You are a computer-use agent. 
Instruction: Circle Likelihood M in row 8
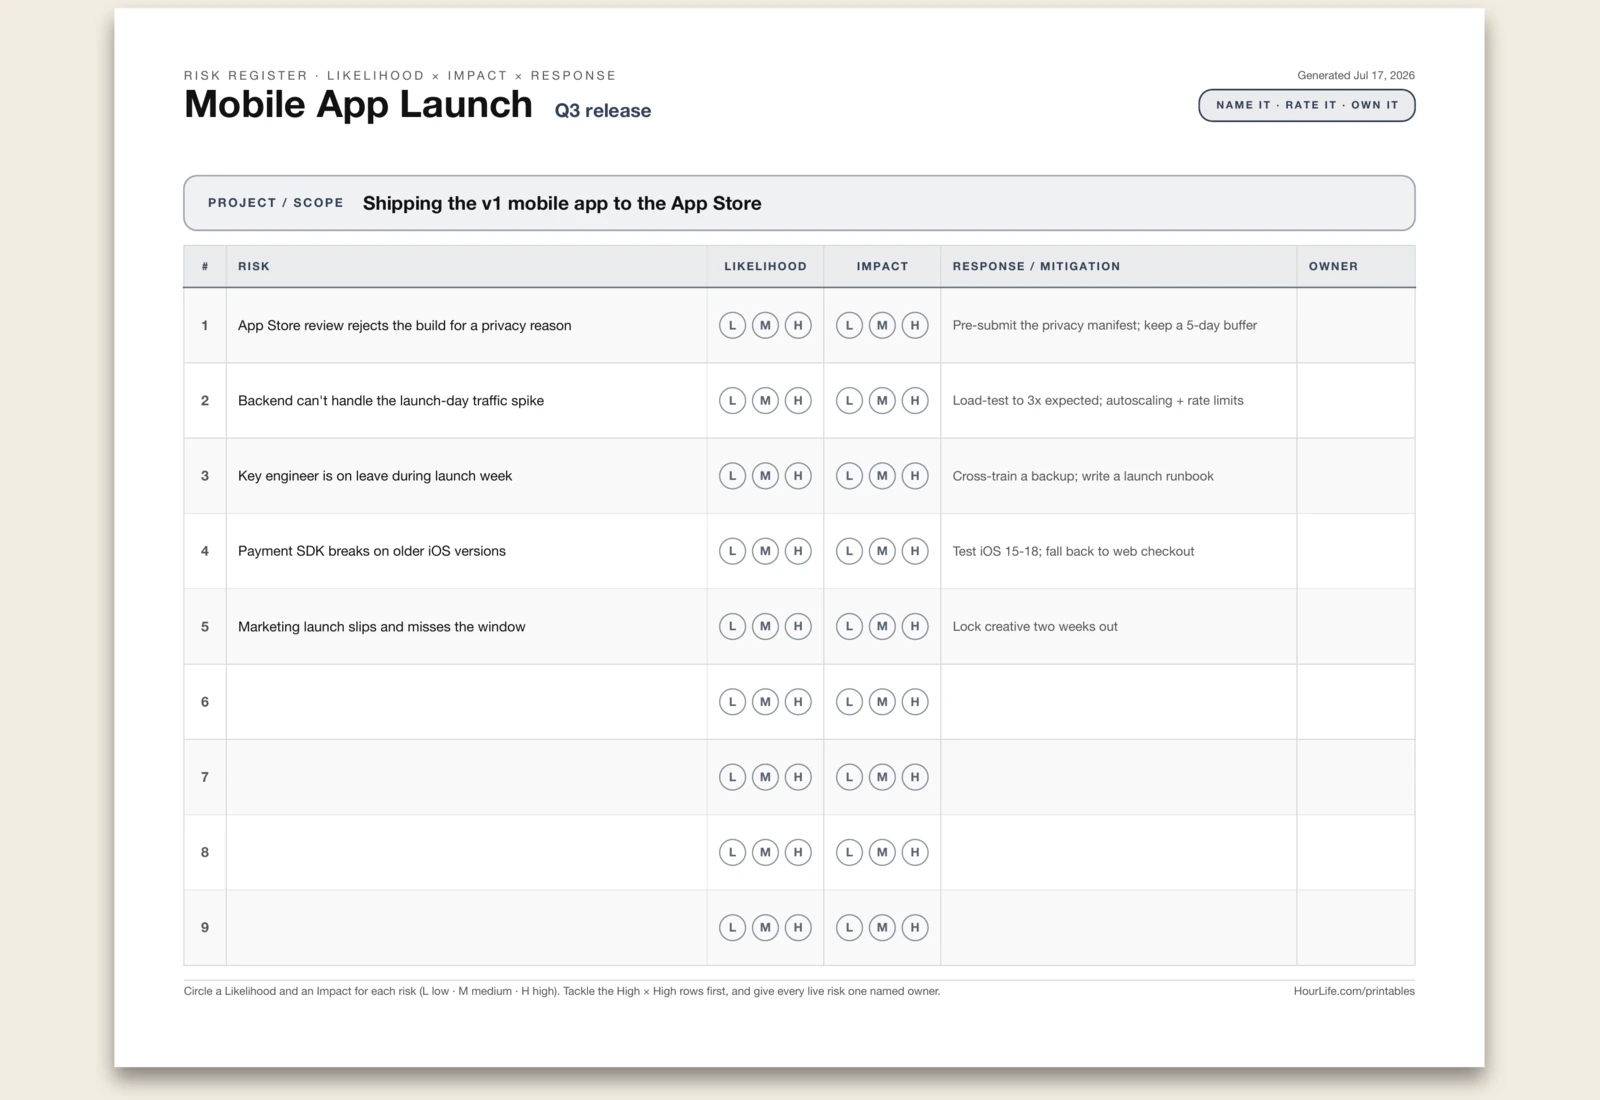tap(765, 852)
